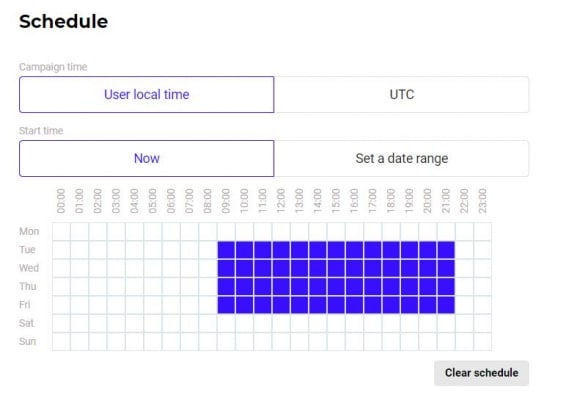
Task: Disable Thursday 15:00 schedule cell
Action: point(336,286)
